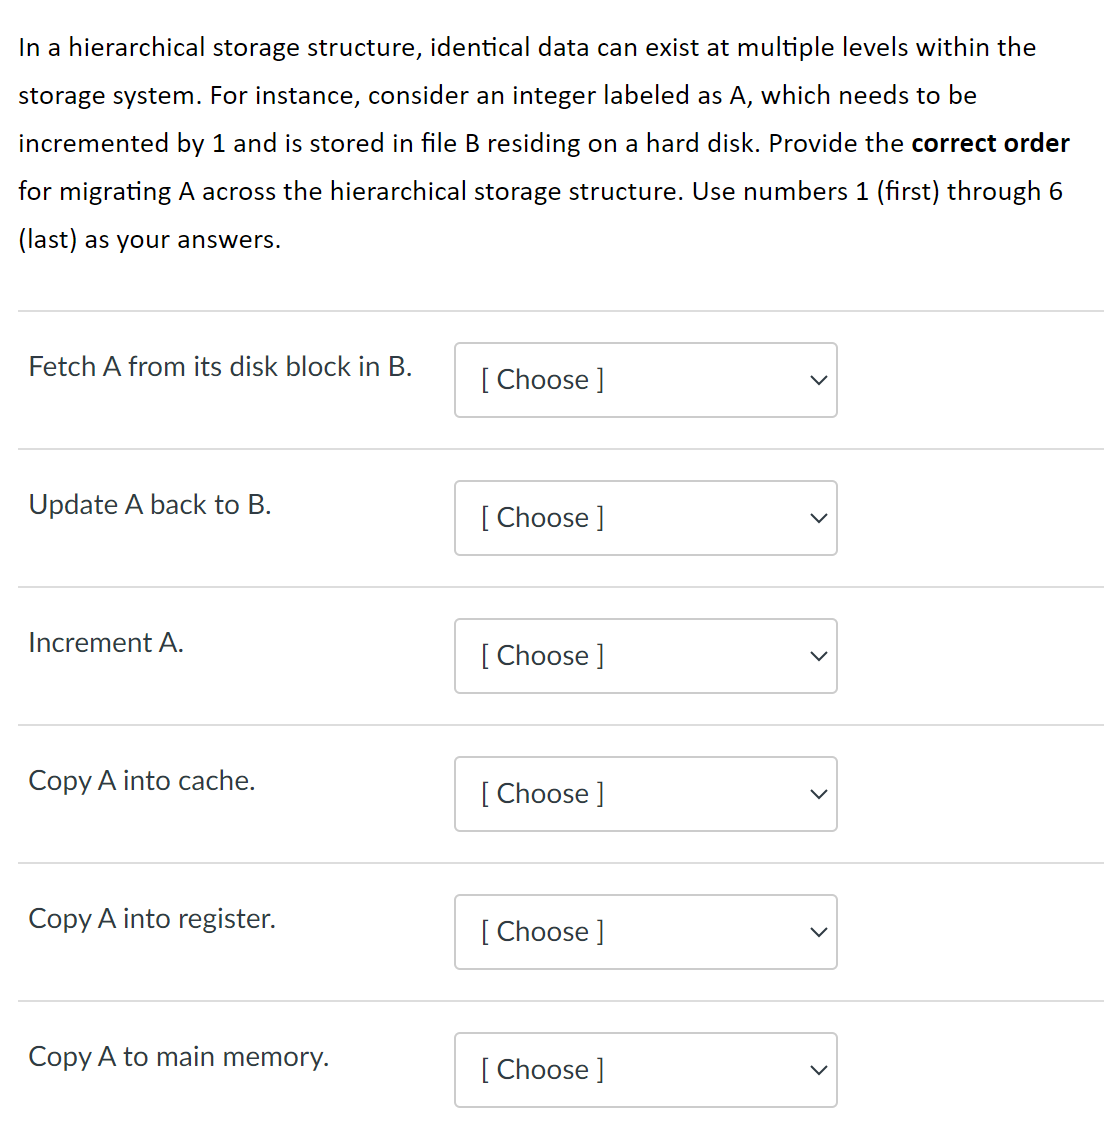Viewport: 1120px width, 1148px height.
Task: Click the label 'Copy A into cache'
Action: (x=141, y=781)
